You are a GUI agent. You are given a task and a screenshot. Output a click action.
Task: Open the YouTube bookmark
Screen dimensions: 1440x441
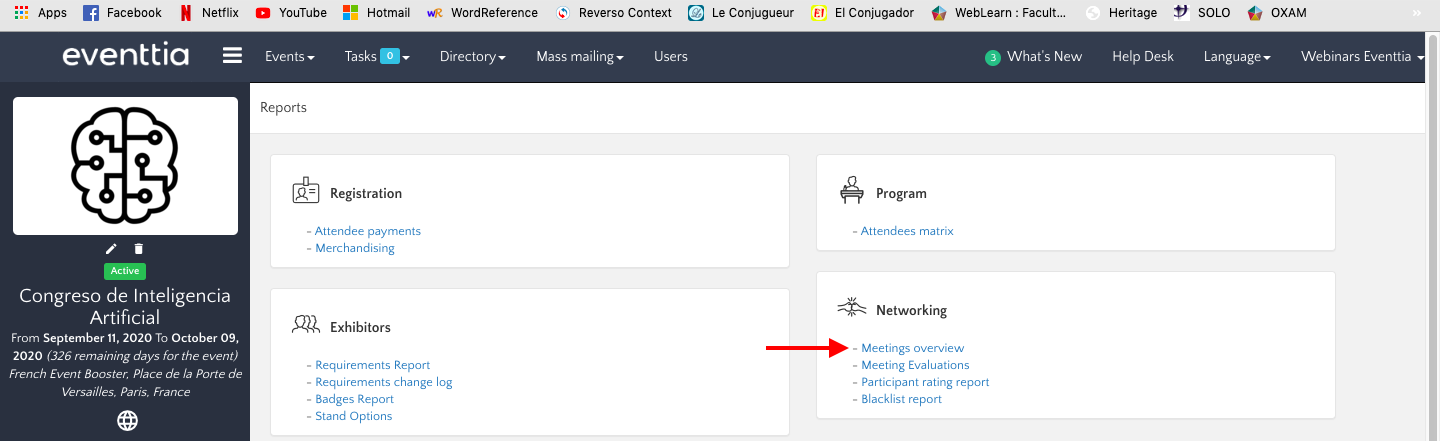(291, 13)
